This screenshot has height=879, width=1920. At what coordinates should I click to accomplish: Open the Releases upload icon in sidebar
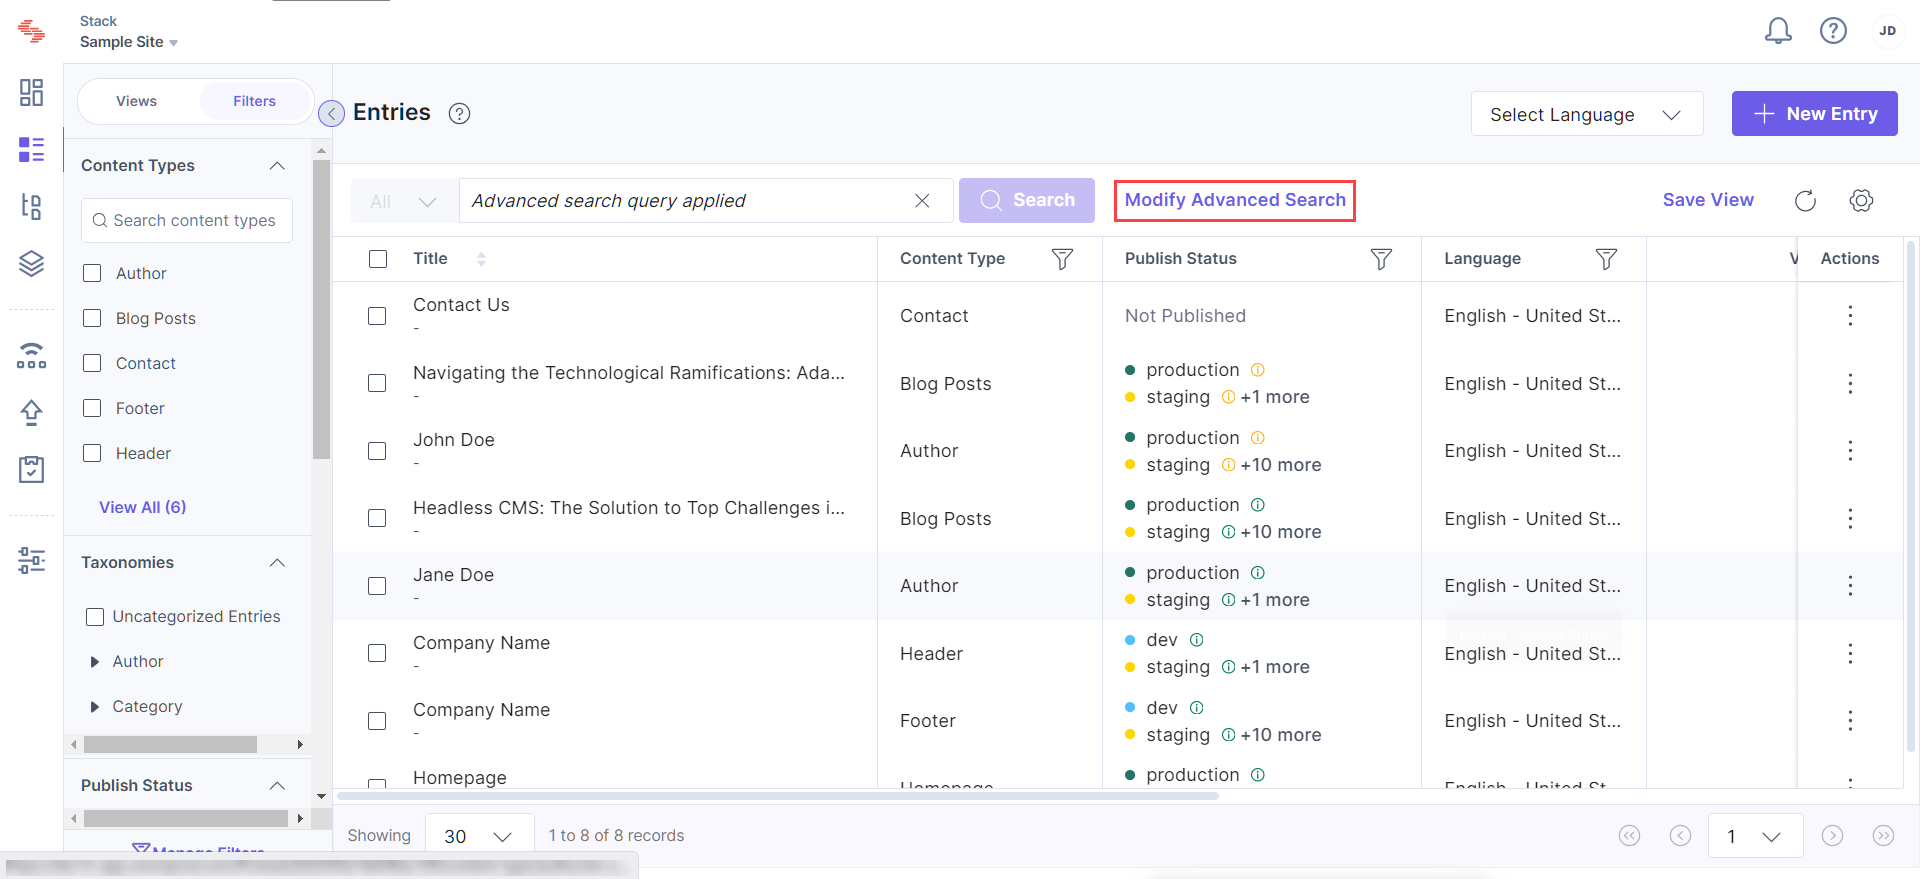[x=32, y=412]
